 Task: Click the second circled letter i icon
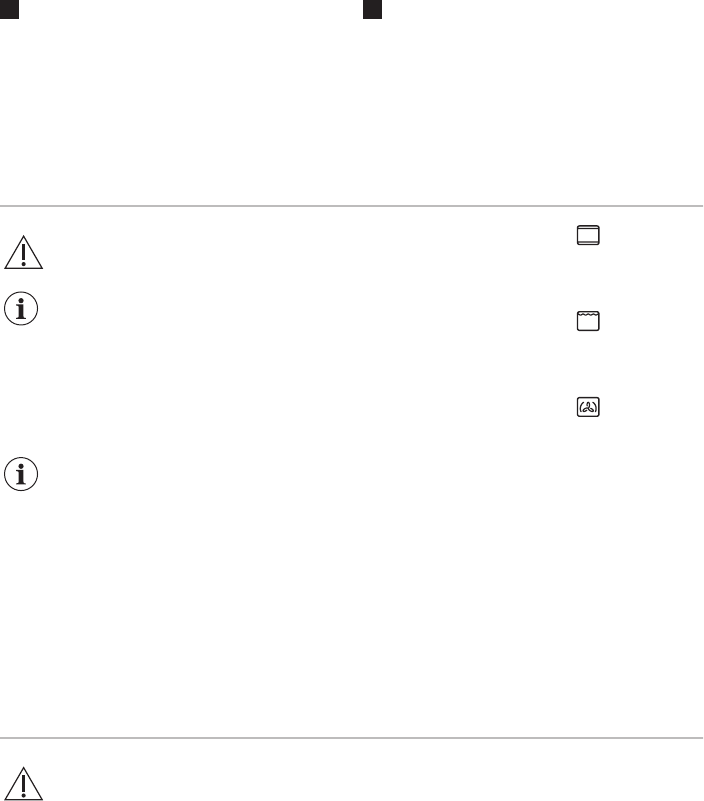click(x=21, y=474)
